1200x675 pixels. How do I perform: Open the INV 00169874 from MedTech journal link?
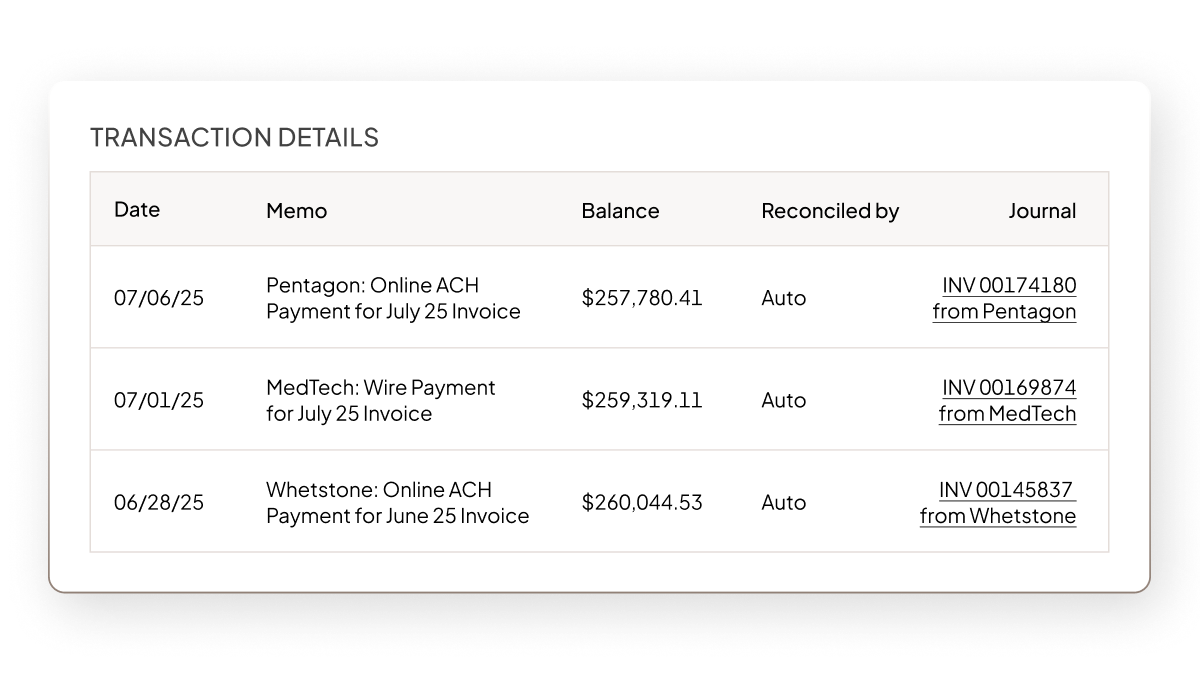click(1009, 399)
